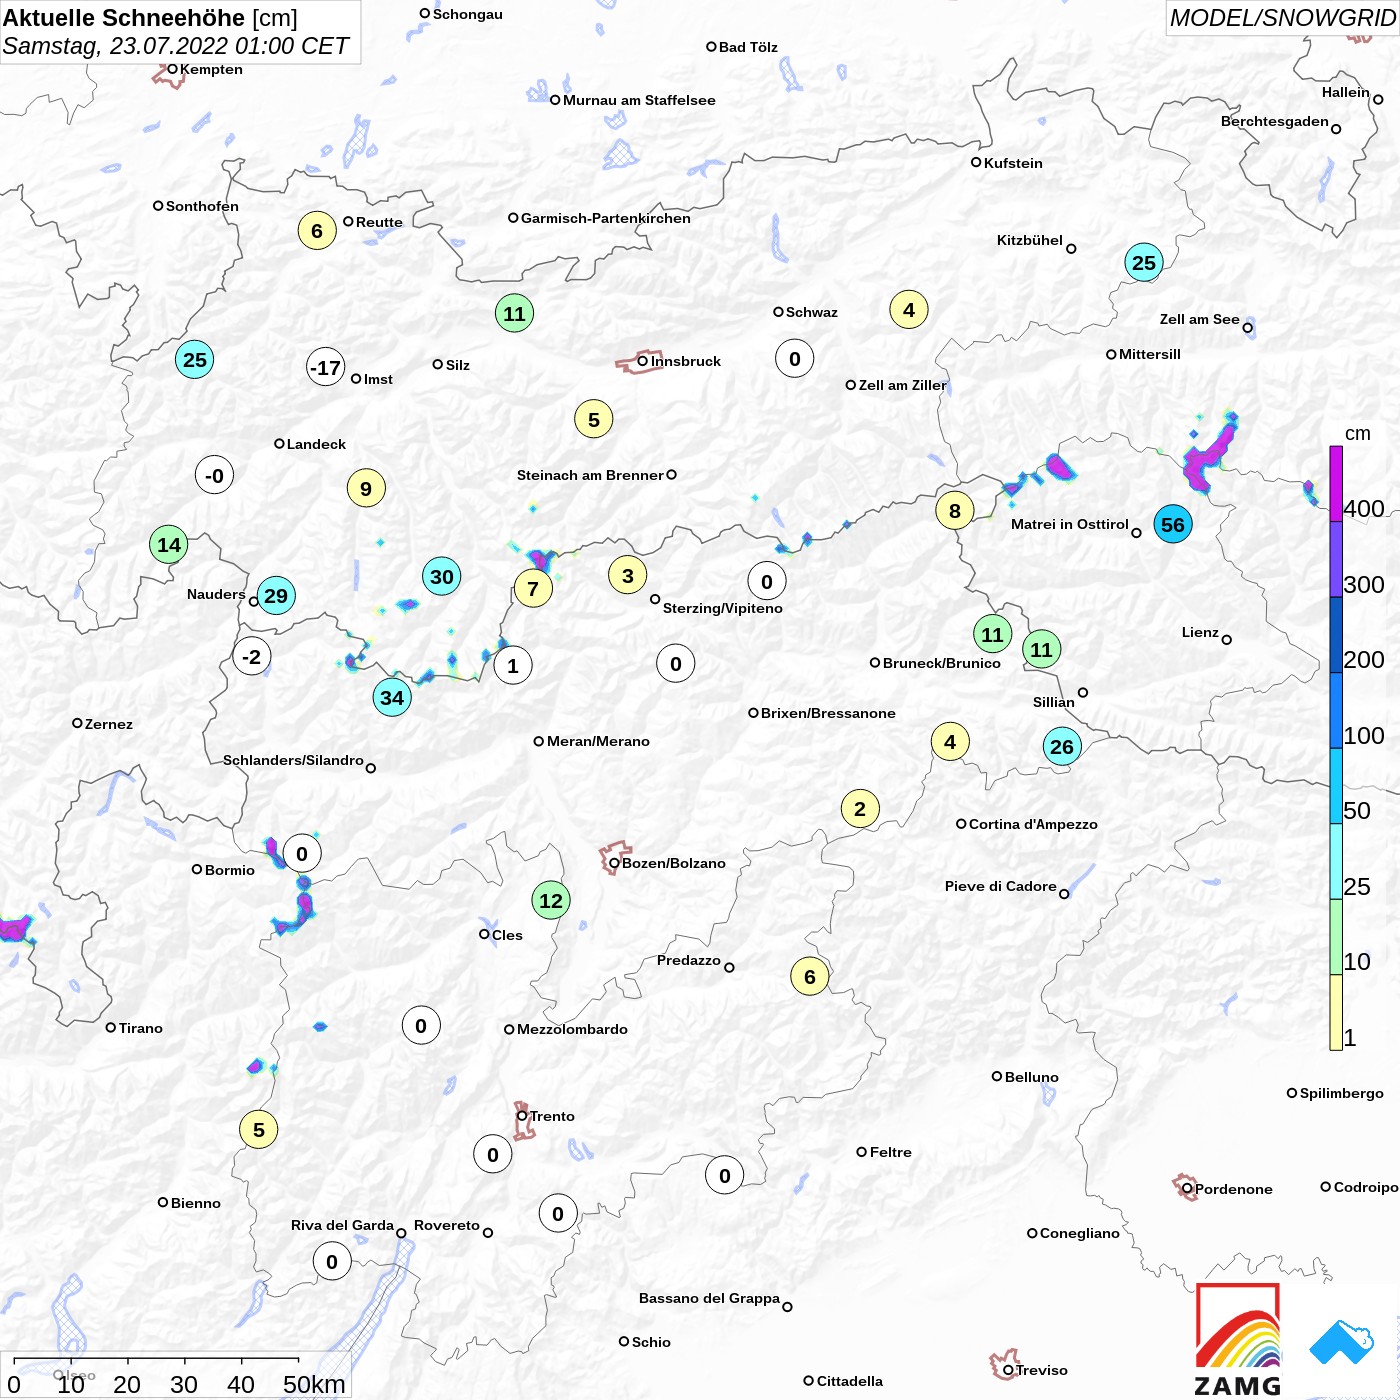
Task: Click the Cortina d'Ampezzo label
Action: (1033, 824)
